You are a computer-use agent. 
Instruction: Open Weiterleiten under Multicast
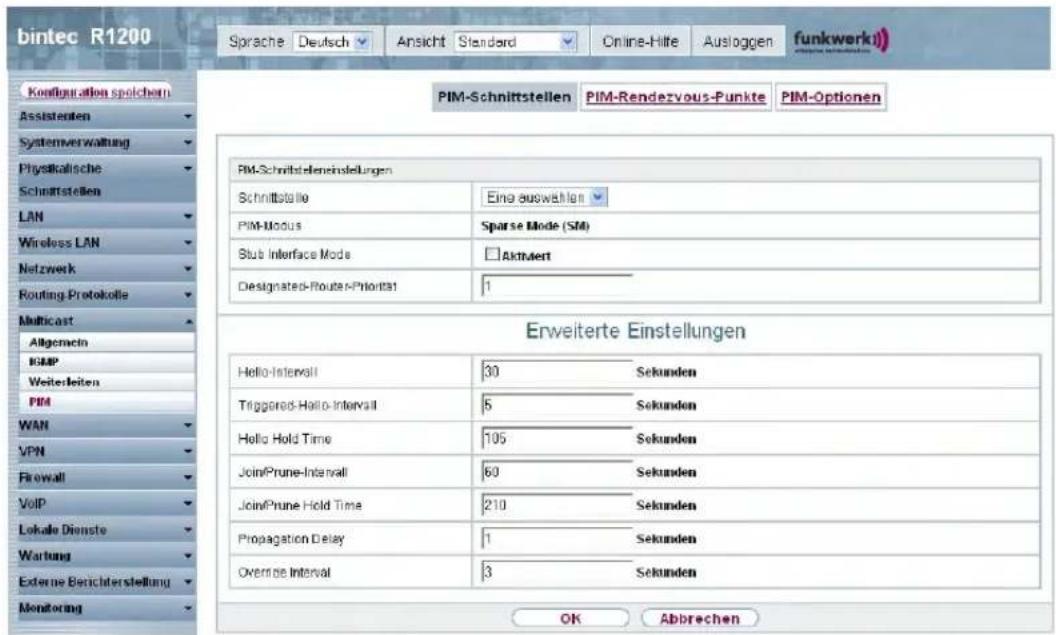[106, 382]
